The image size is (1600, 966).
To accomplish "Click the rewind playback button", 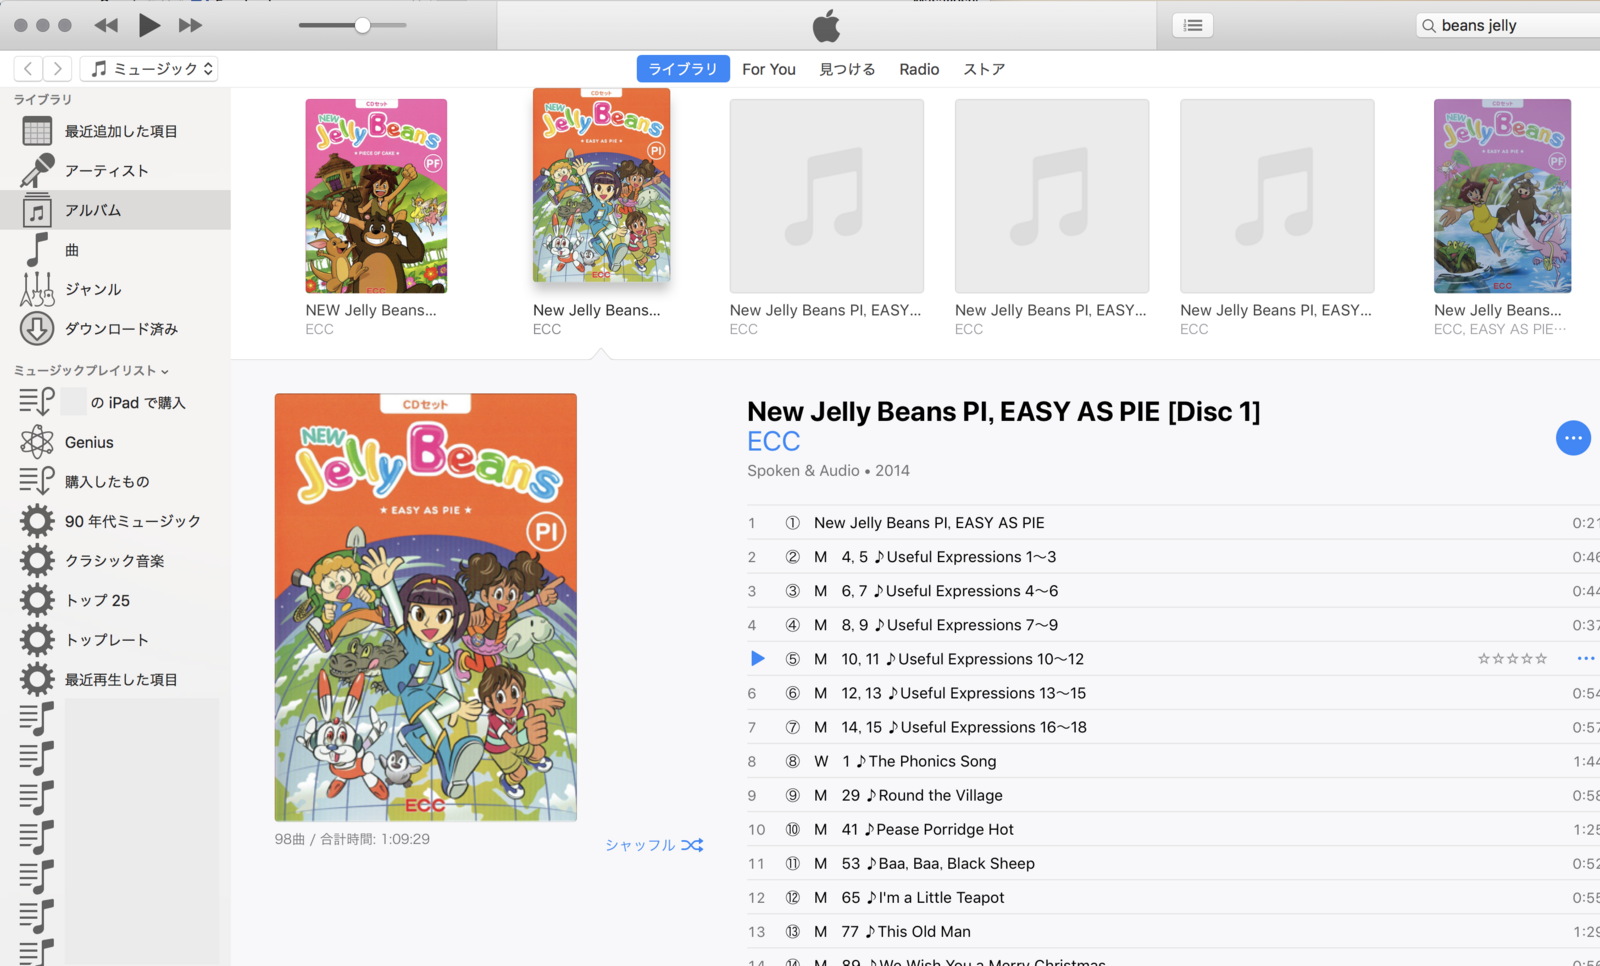I will [106, 25].
